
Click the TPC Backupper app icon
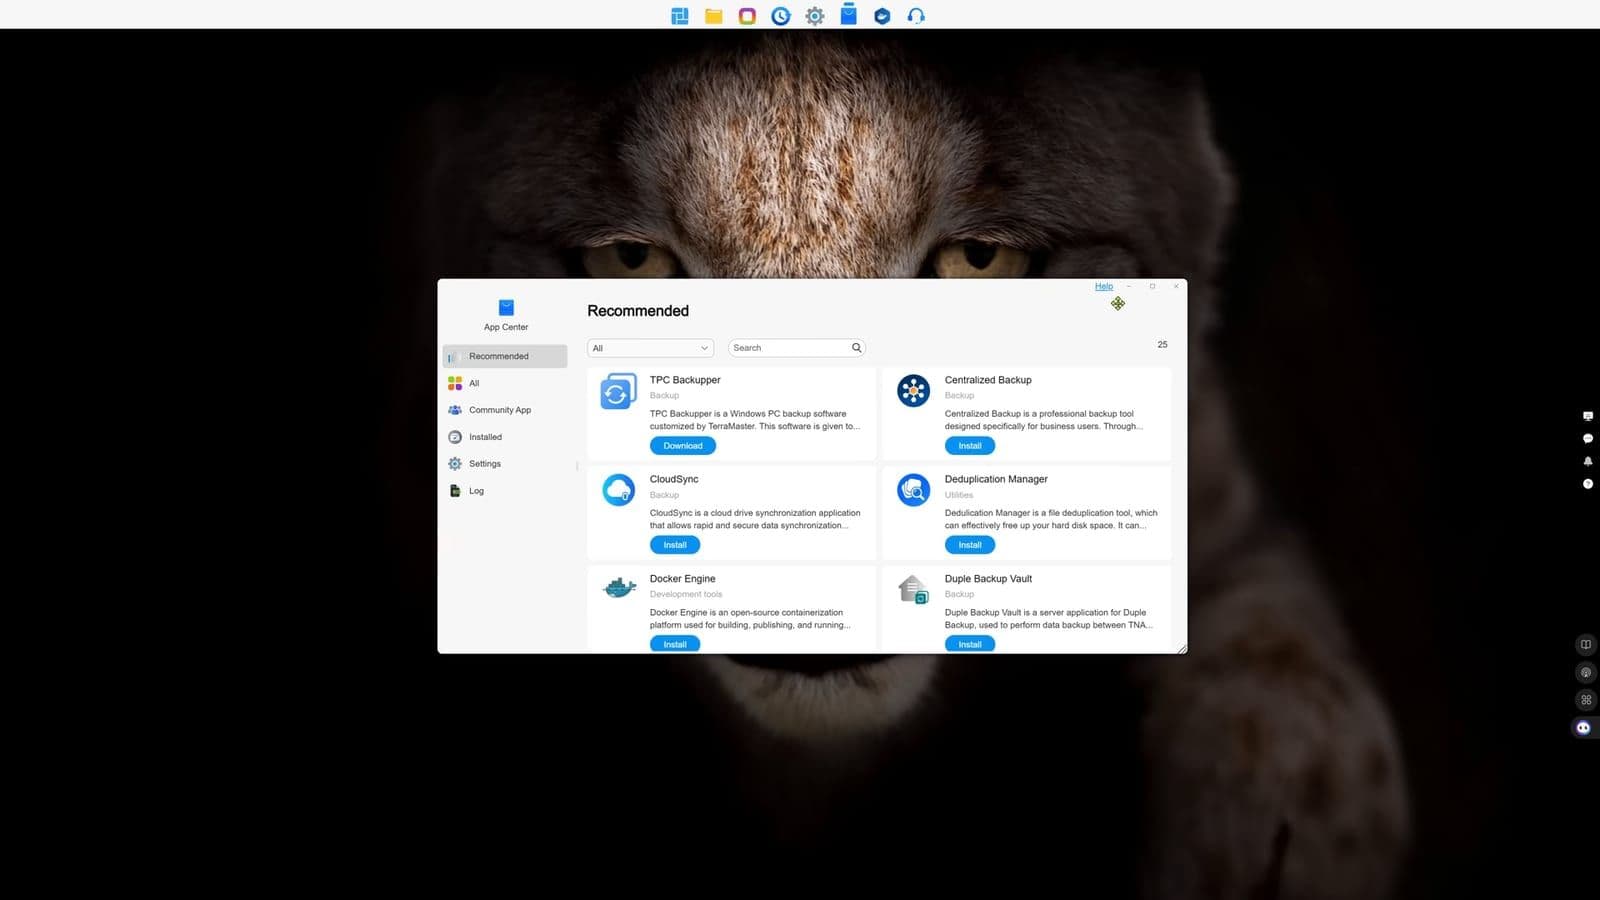(x=618, y=391)
